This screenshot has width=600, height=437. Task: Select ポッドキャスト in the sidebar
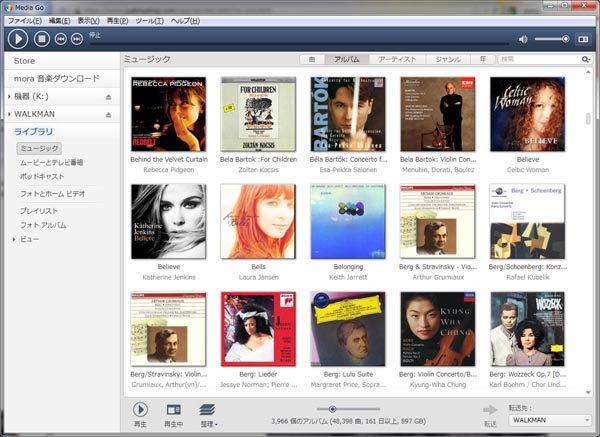click(42, 177)
